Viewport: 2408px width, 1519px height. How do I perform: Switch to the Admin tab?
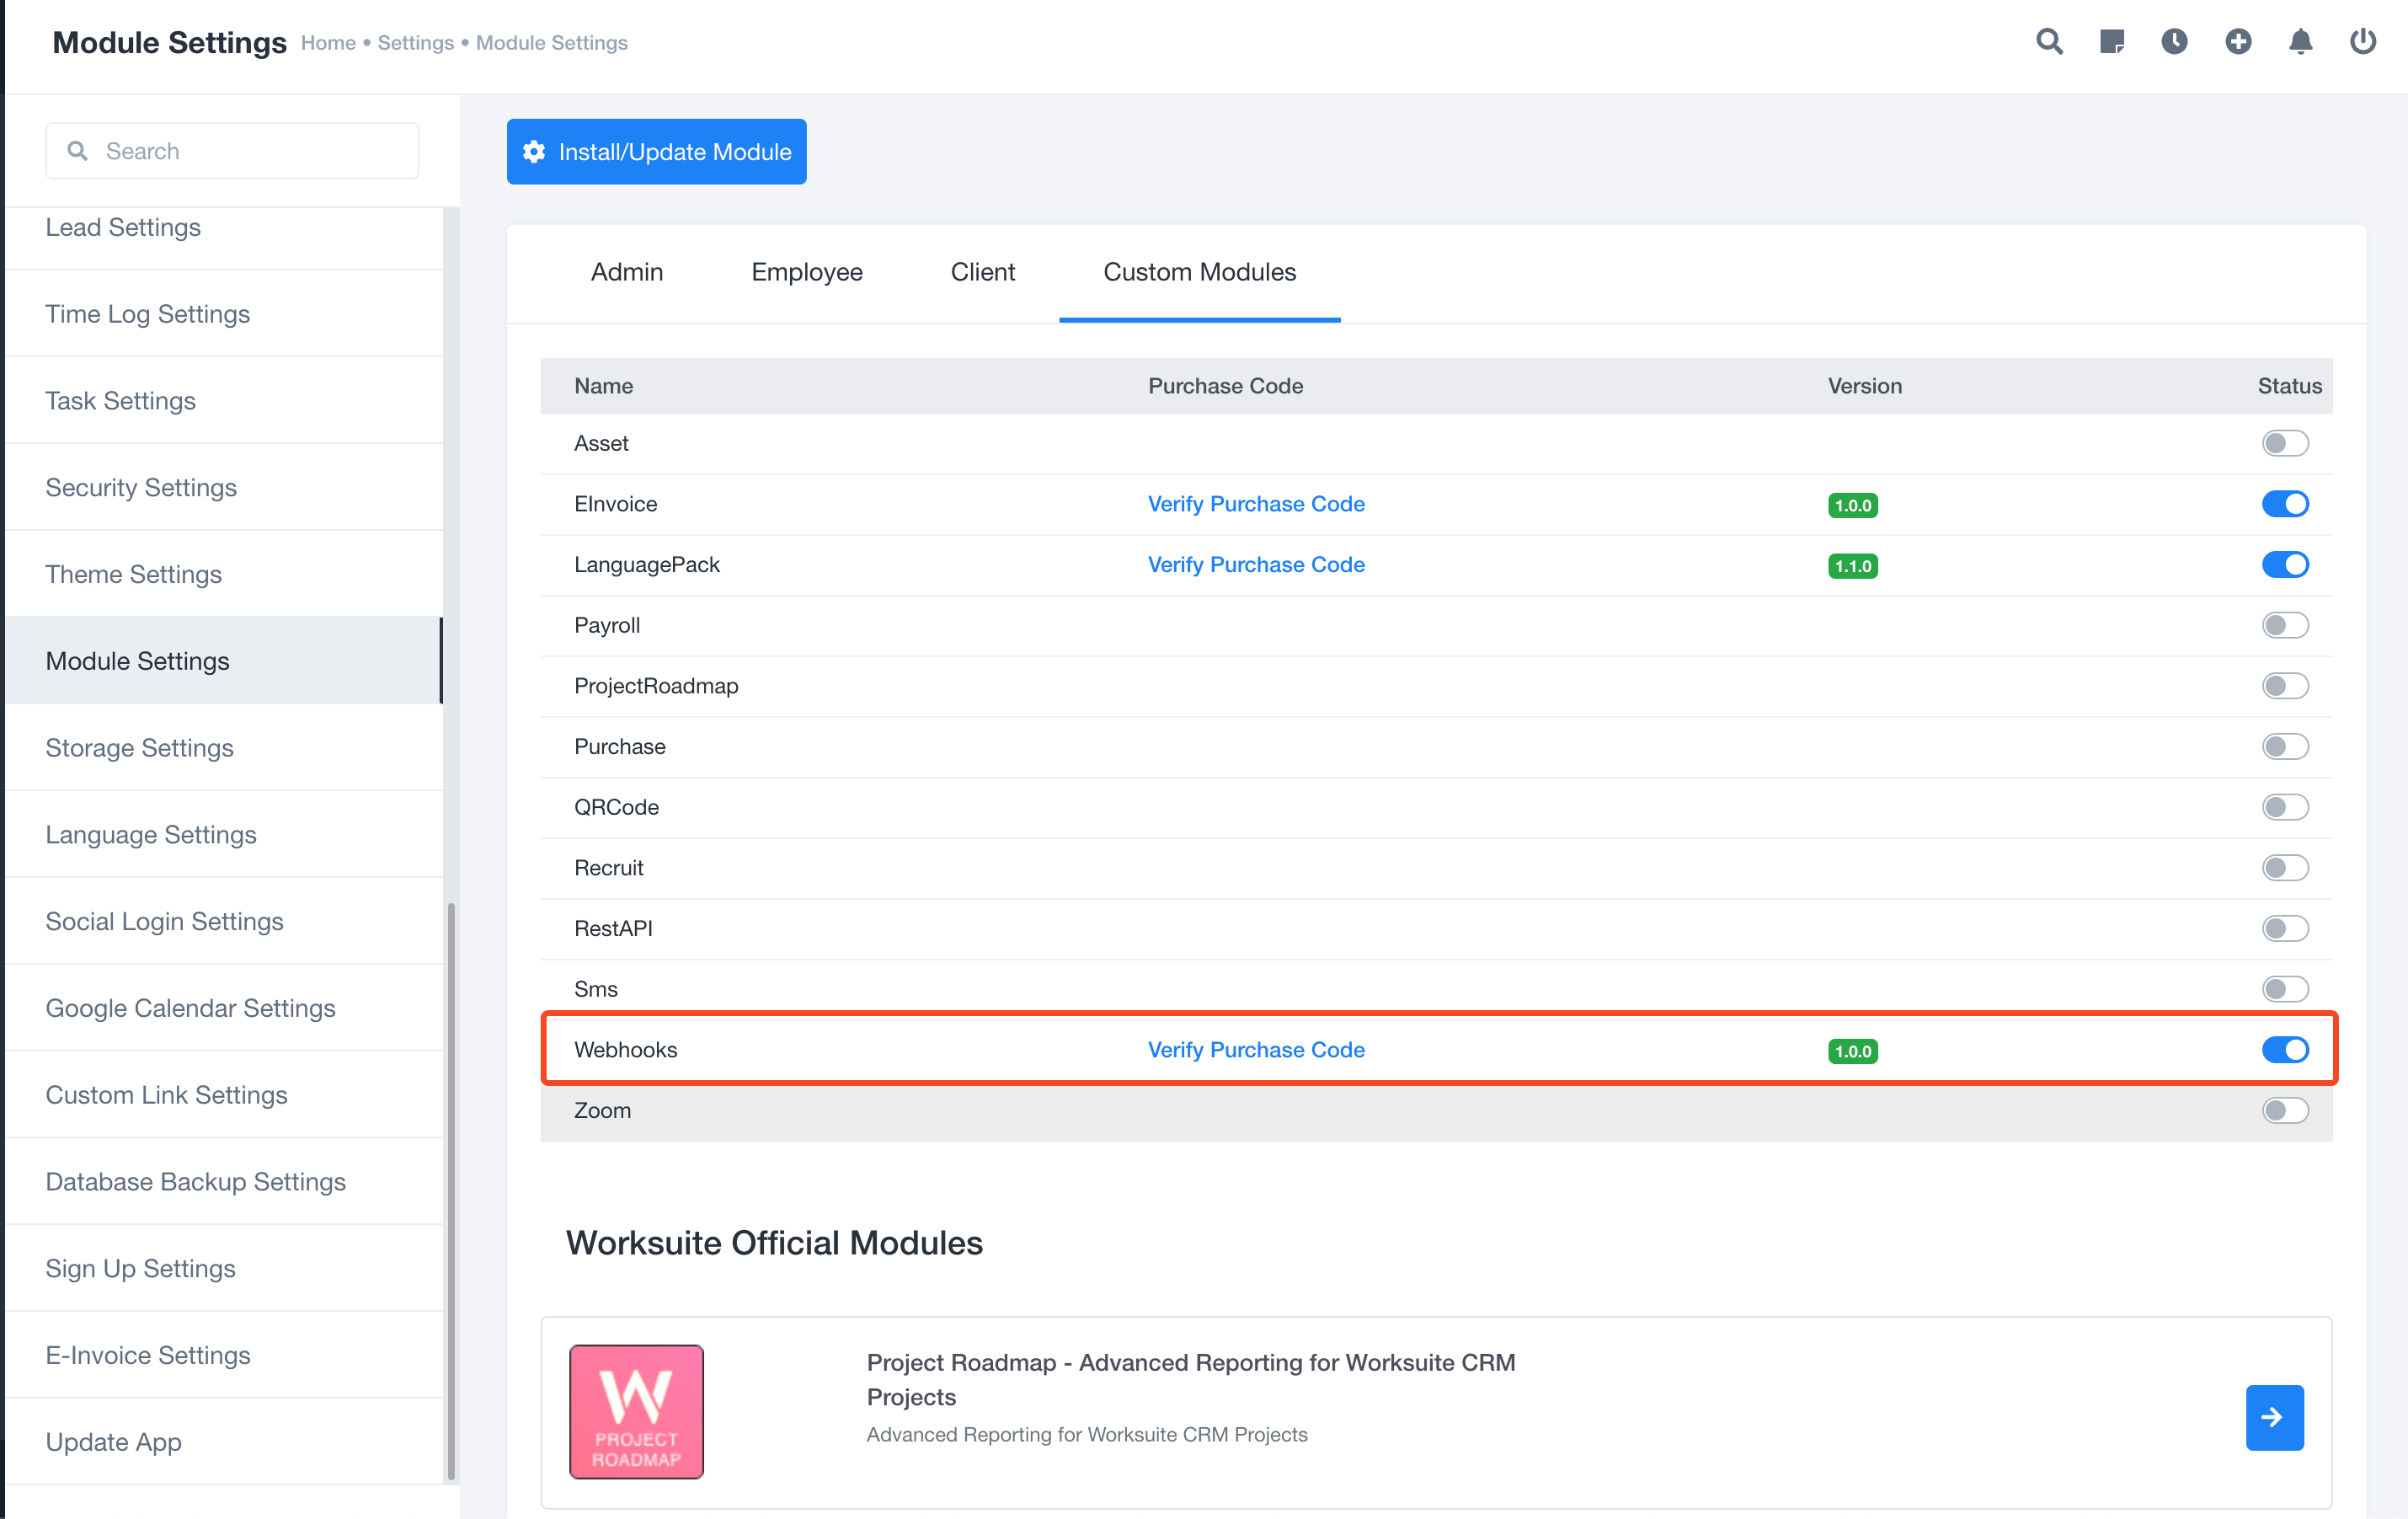[626, 272]
